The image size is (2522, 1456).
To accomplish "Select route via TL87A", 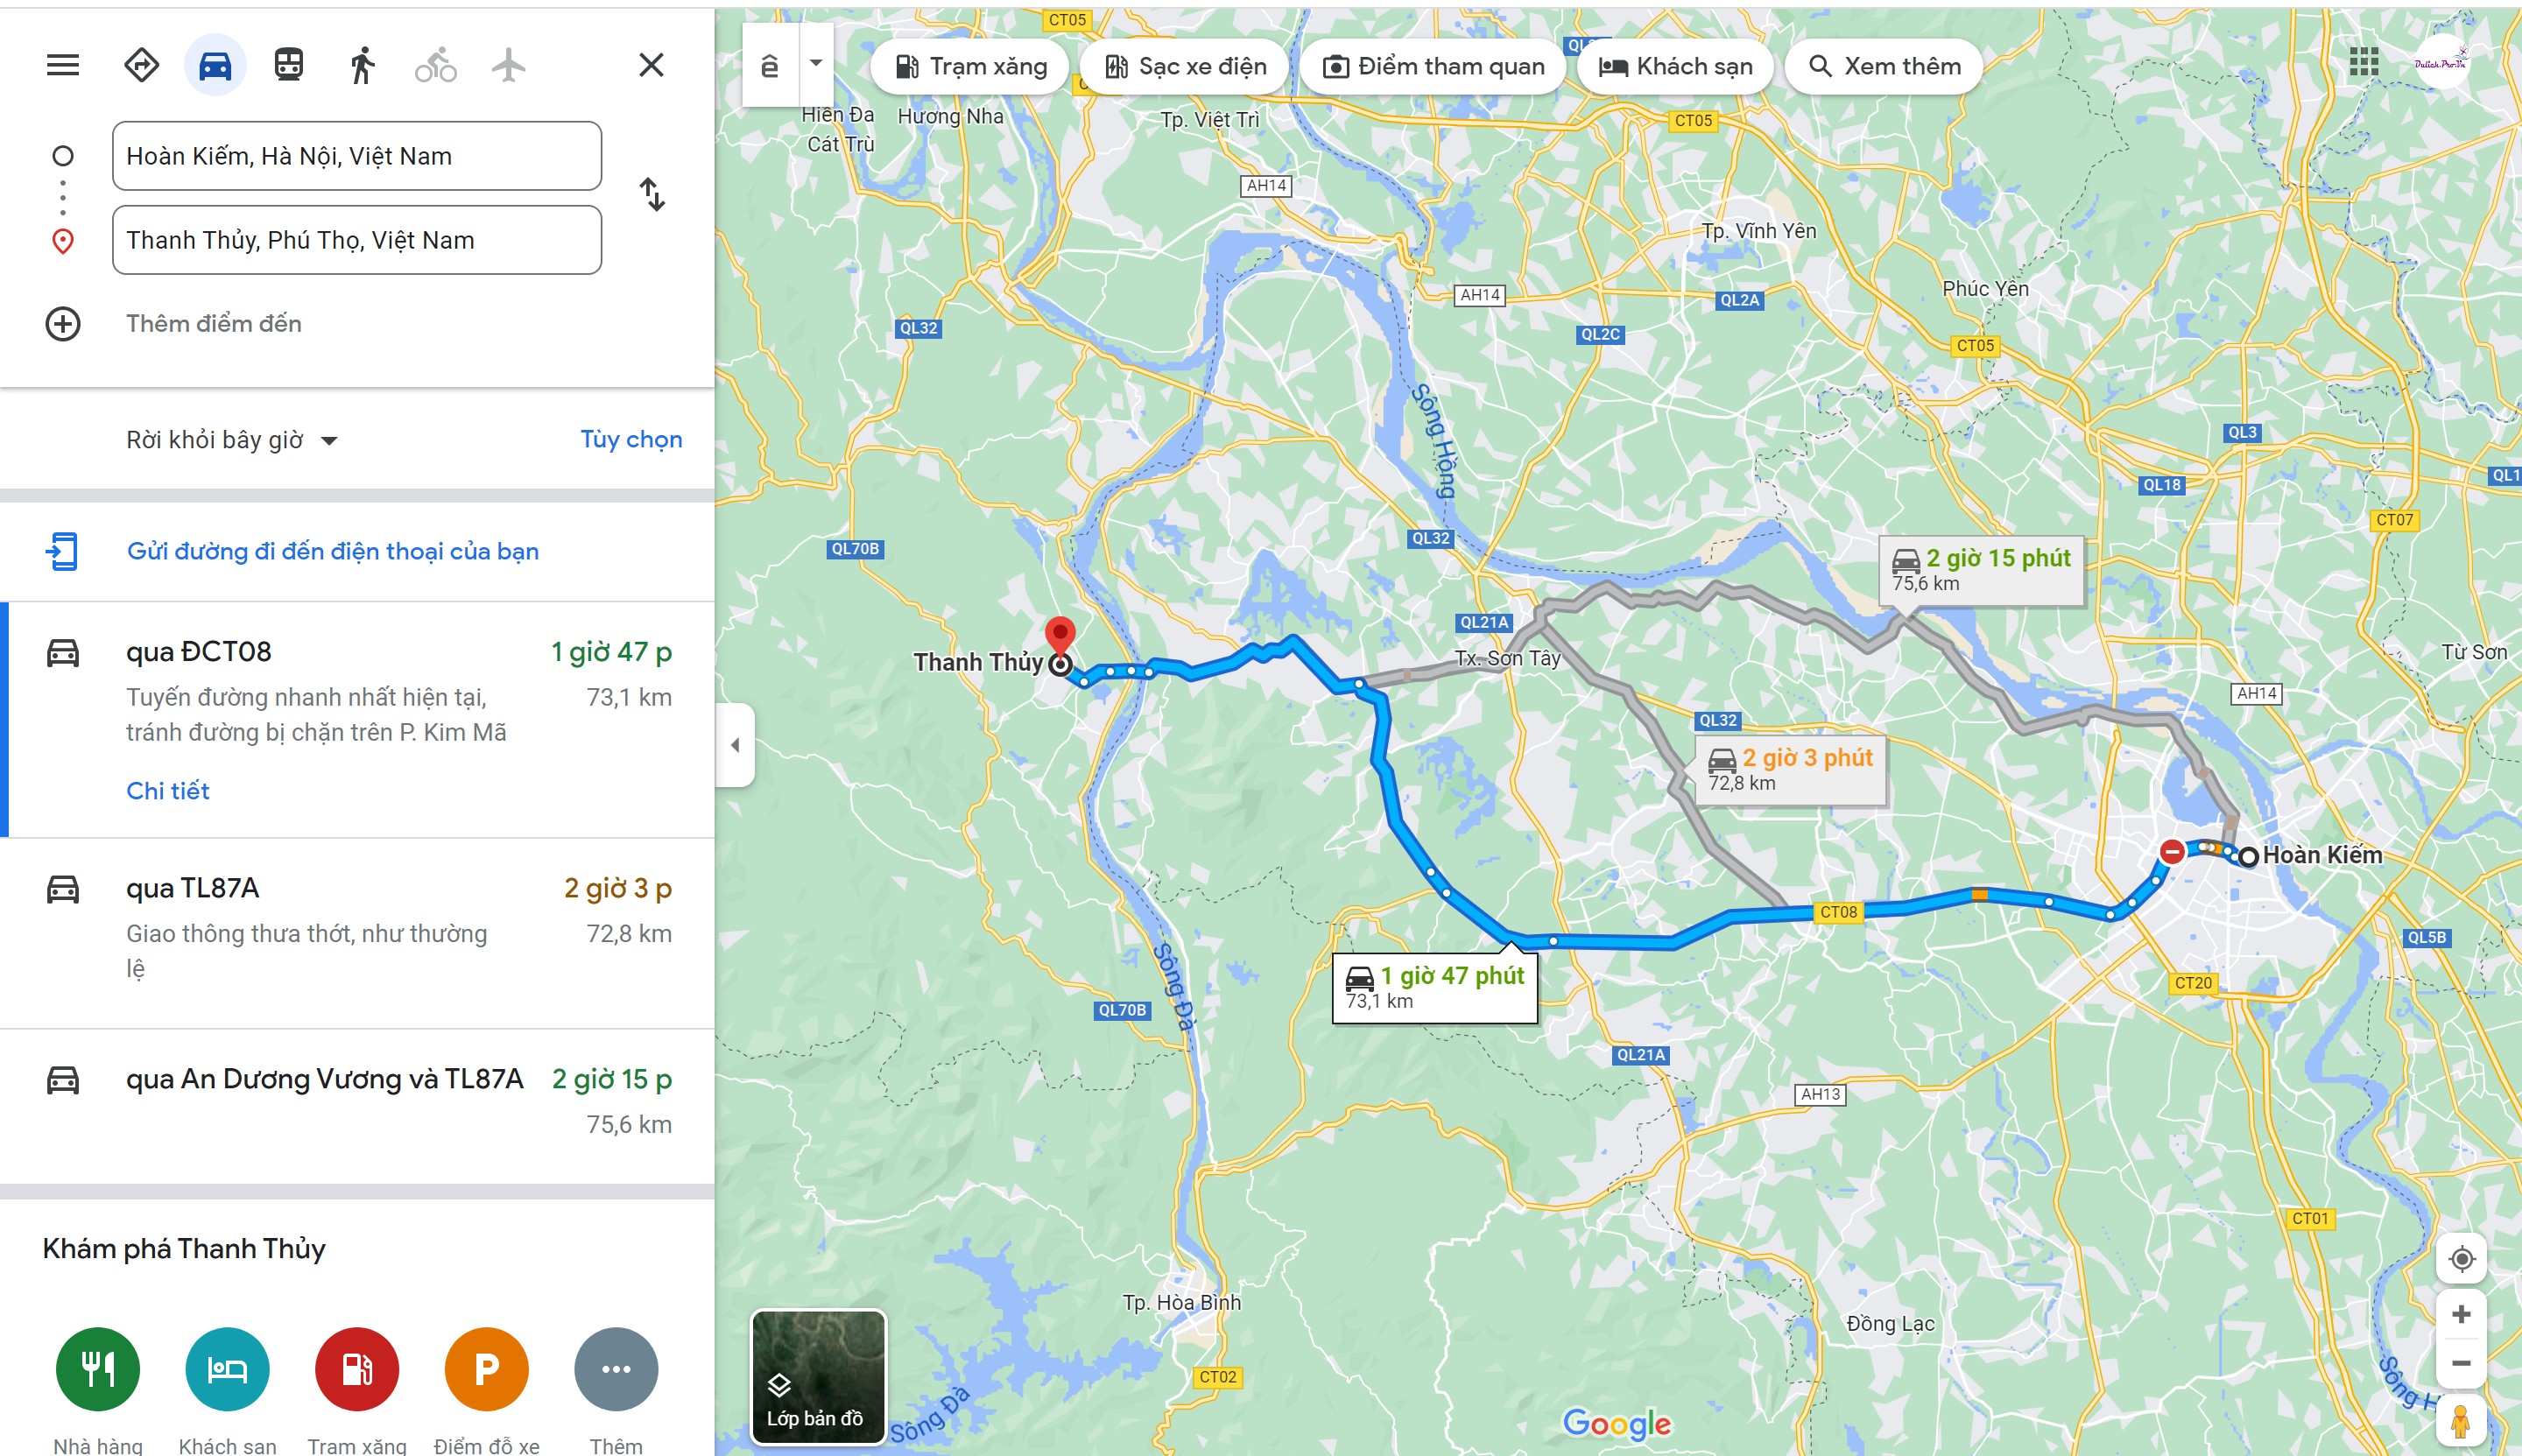I will (357, 932).
